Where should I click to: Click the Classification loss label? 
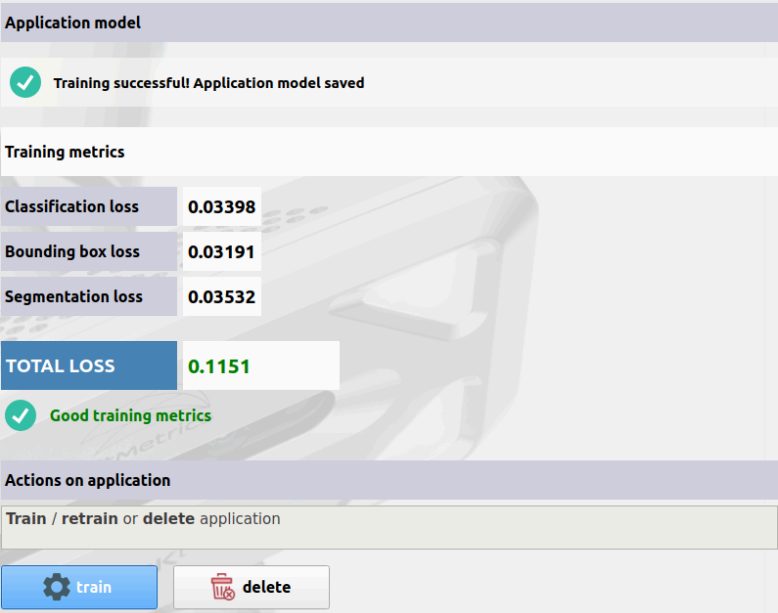[x=89, y=206]
